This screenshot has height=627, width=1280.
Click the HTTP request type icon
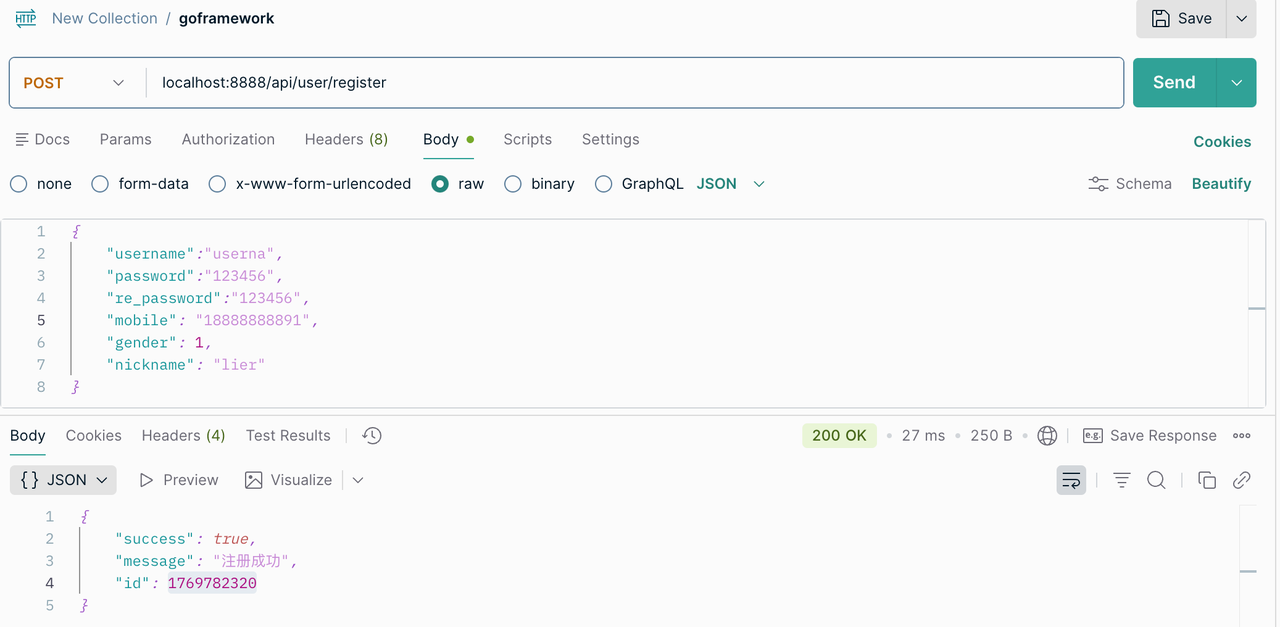point(26,18)
